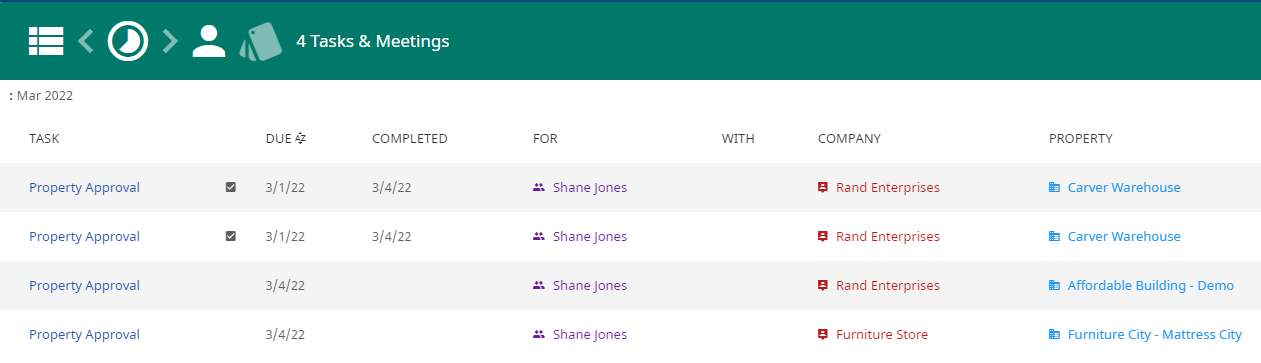Click building icon beside Affordable Building - Demo
1261x363 pixels.
coord(1054,286)
